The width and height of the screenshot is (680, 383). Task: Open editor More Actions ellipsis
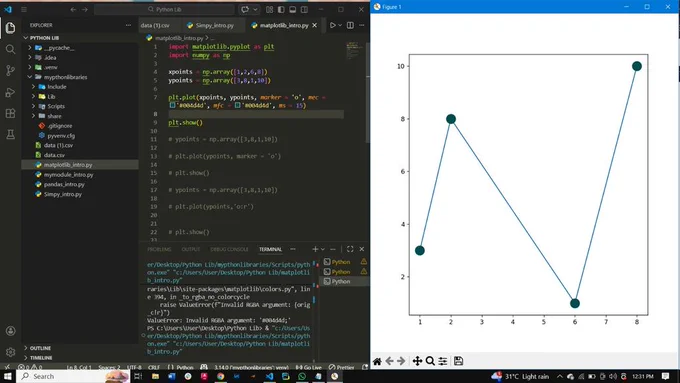[x=362, y=25]
